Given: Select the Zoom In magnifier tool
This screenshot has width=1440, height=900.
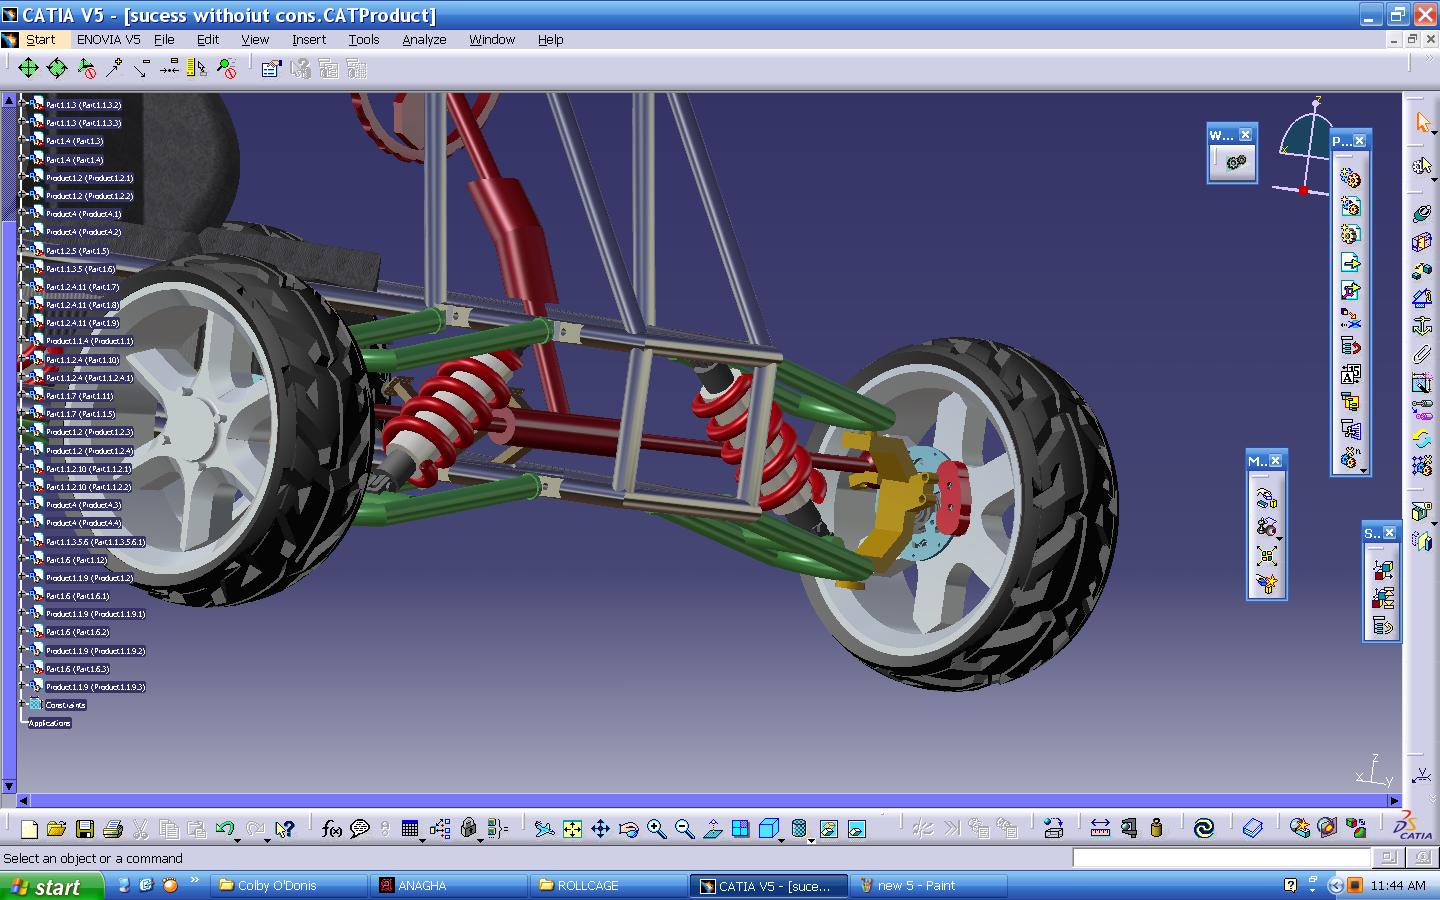Looking at the screenshot, I should click(x=657, y=830).
